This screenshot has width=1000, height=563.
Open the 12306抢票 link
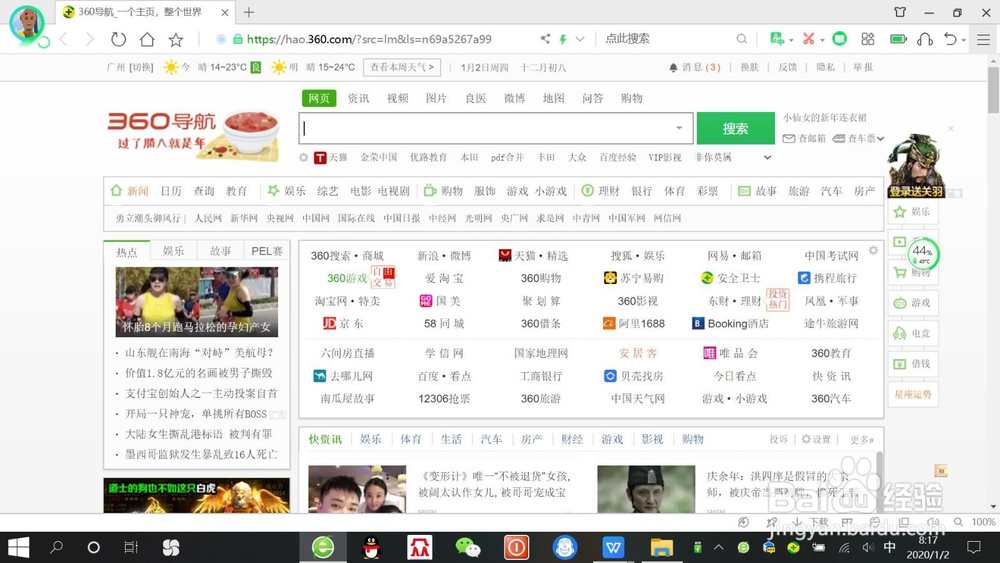point(444,398)
